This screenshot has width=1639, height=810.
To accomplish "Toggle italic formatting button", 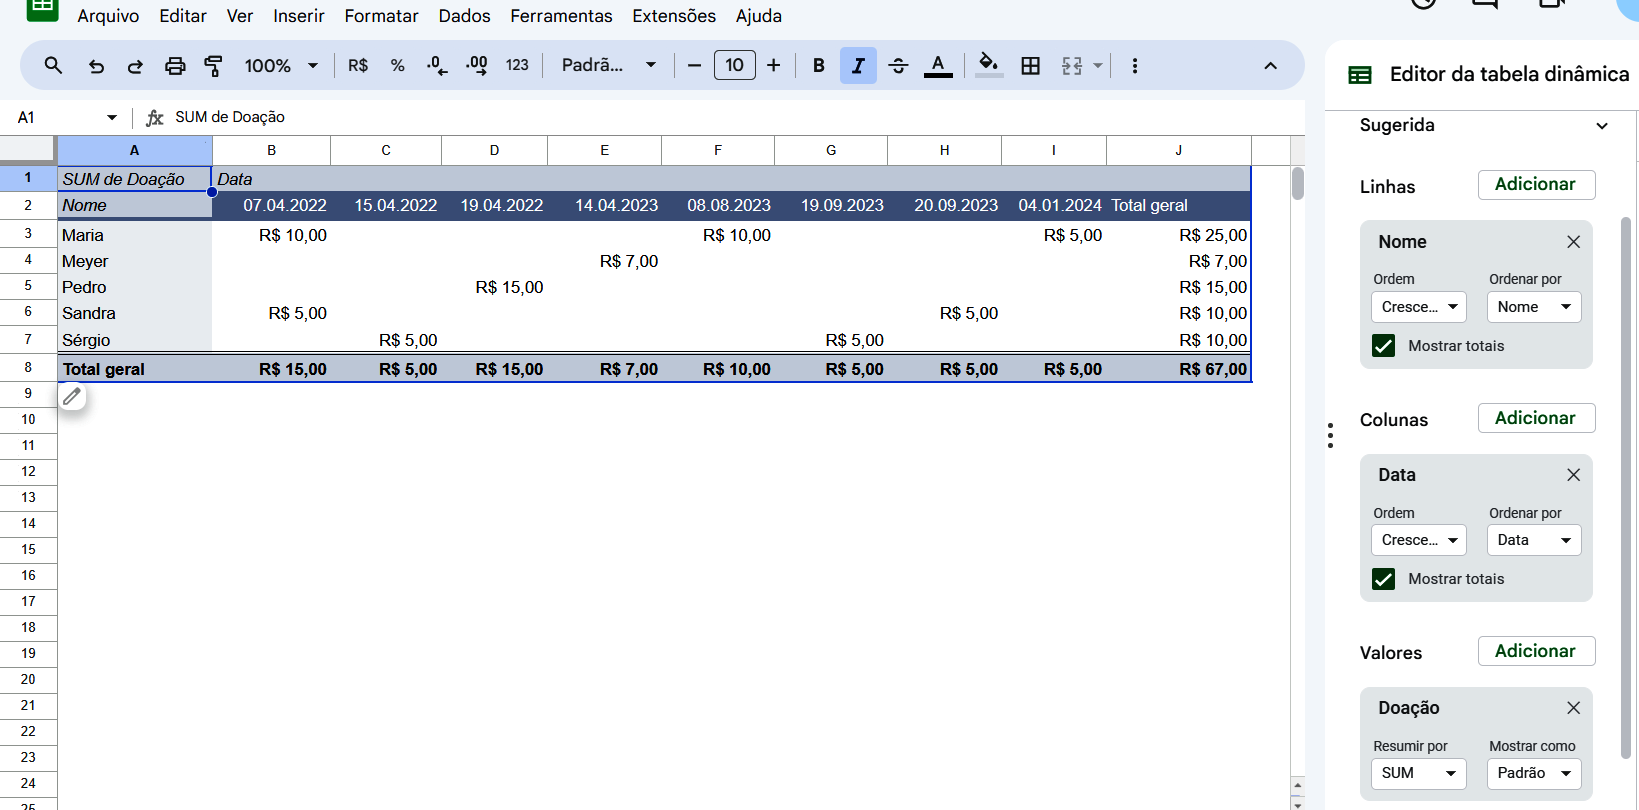I will click(858, 66).
